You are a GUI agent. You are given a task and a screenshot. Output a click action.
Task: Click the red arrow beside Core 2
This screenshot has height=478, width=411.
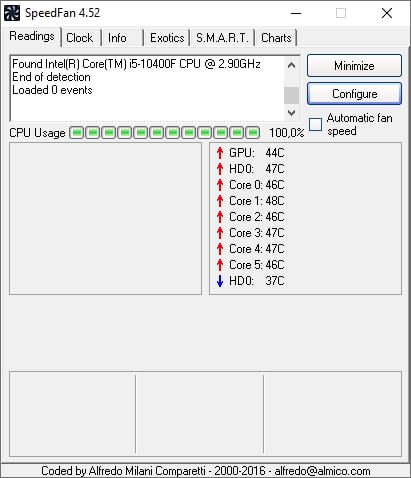click(x=220, y=217)
